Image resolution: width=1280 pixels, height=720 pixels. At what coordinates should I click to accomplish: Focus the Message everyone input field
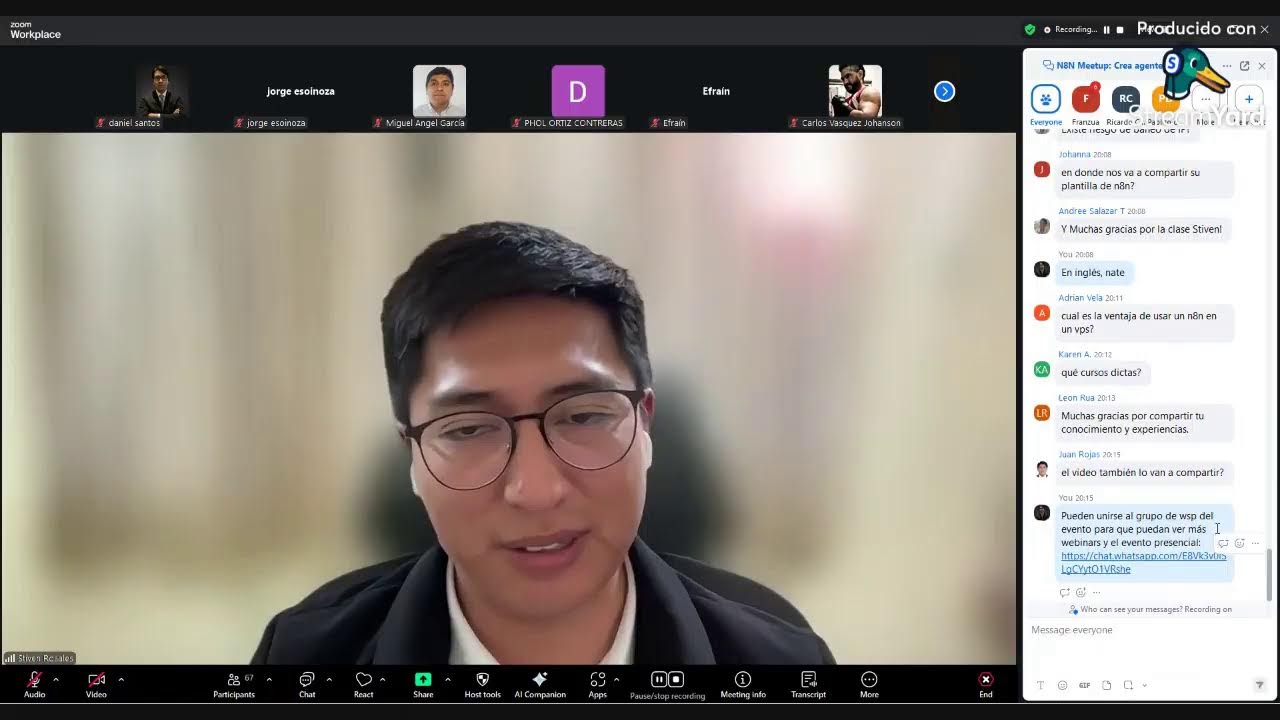pos(1147,645)
